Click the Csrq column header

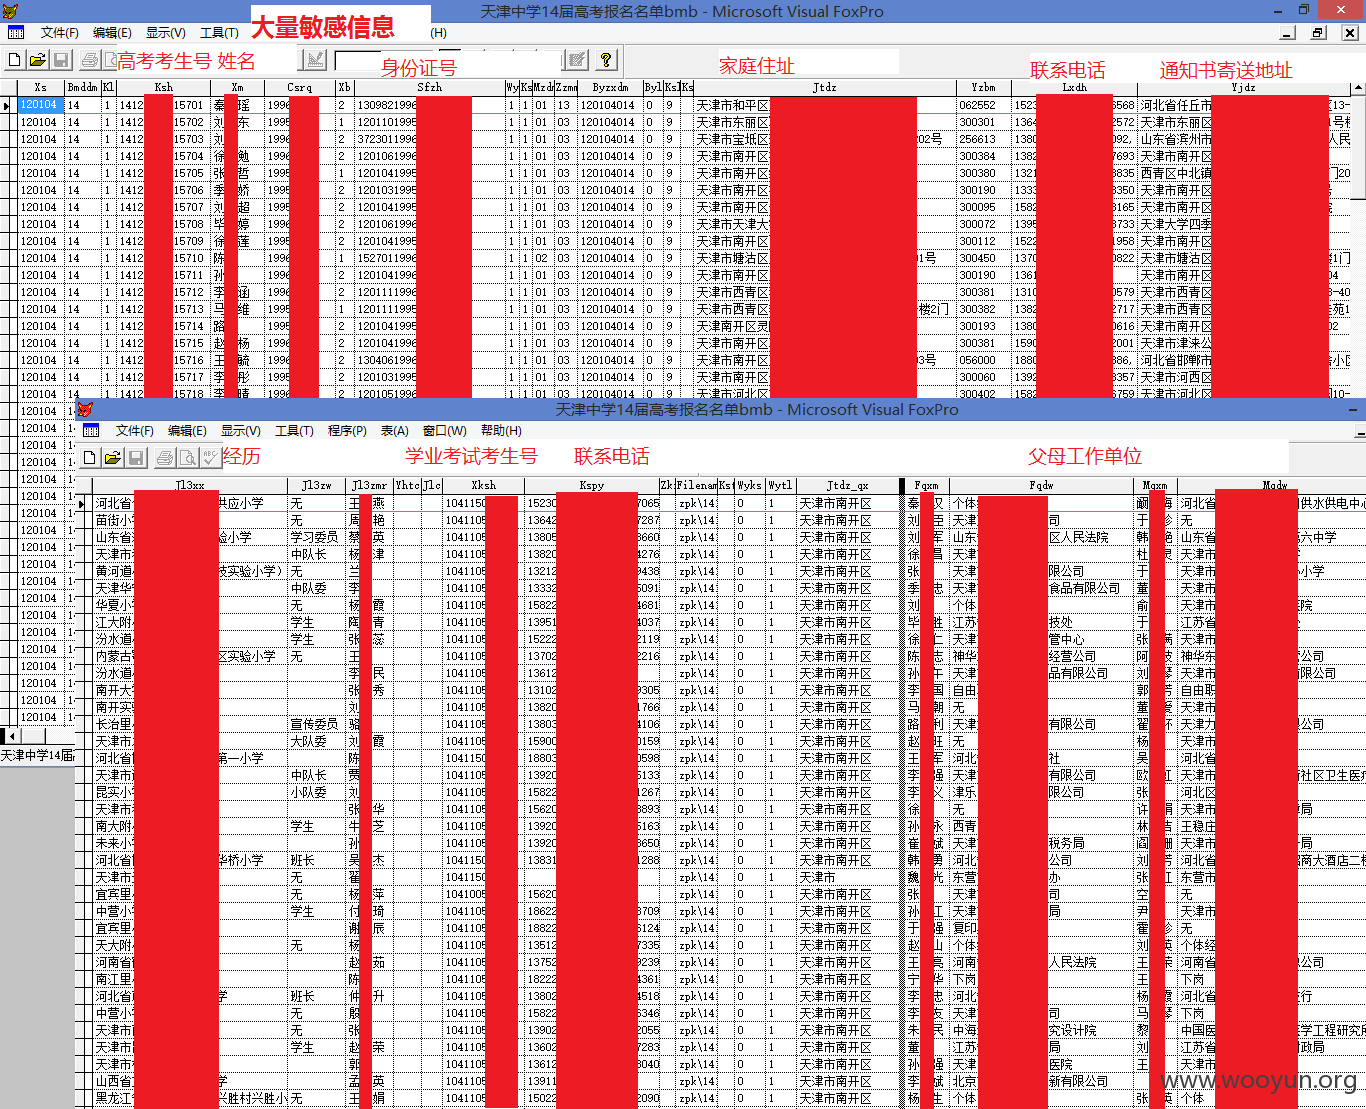click(x=300, y=88)
